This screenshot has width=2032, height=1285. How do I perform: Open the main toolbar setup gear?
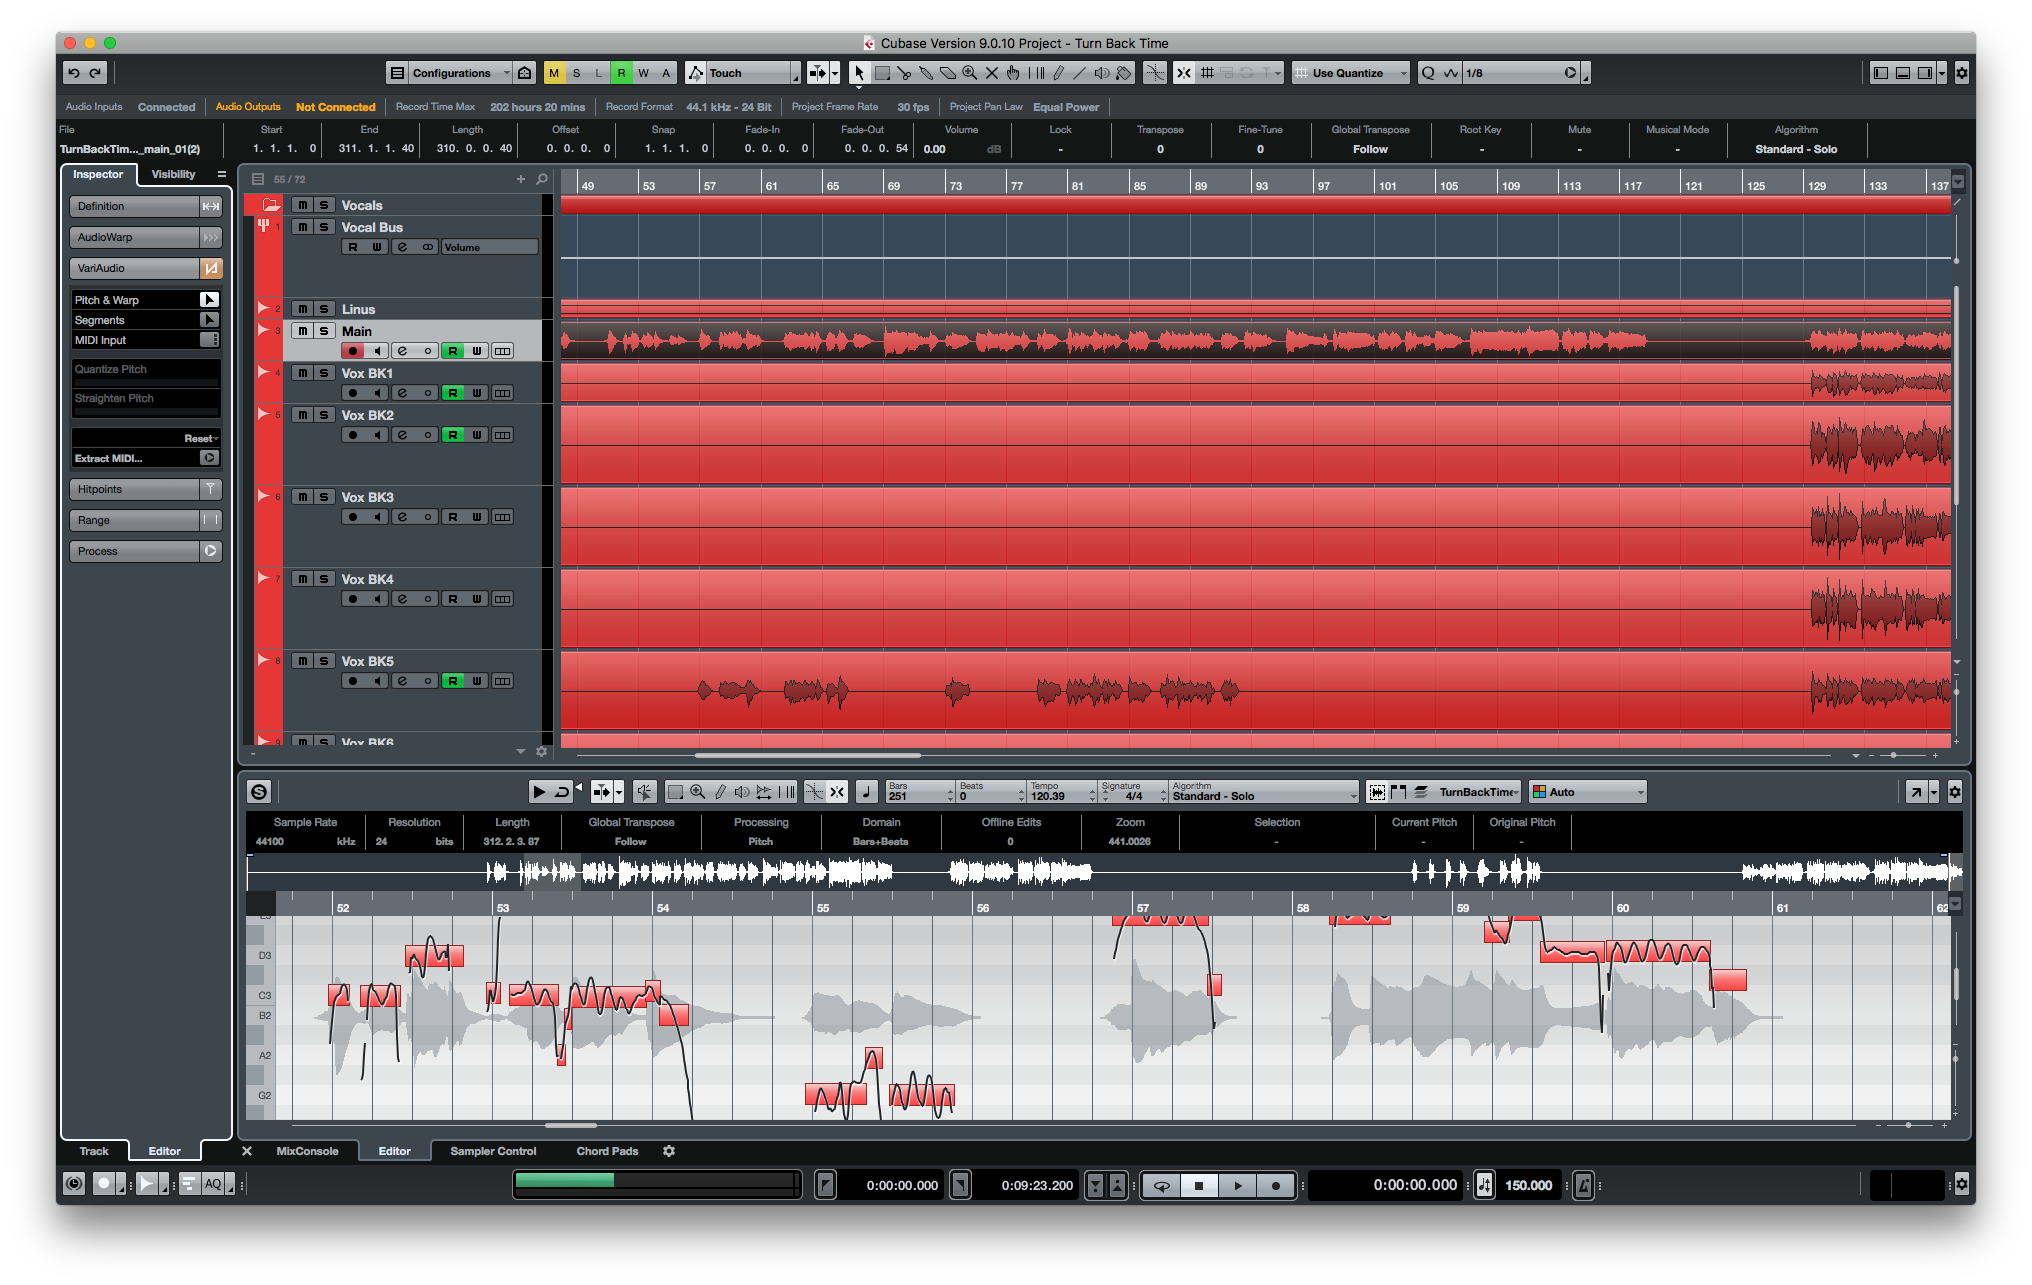pyautogui.click(x=1962, y=73)
